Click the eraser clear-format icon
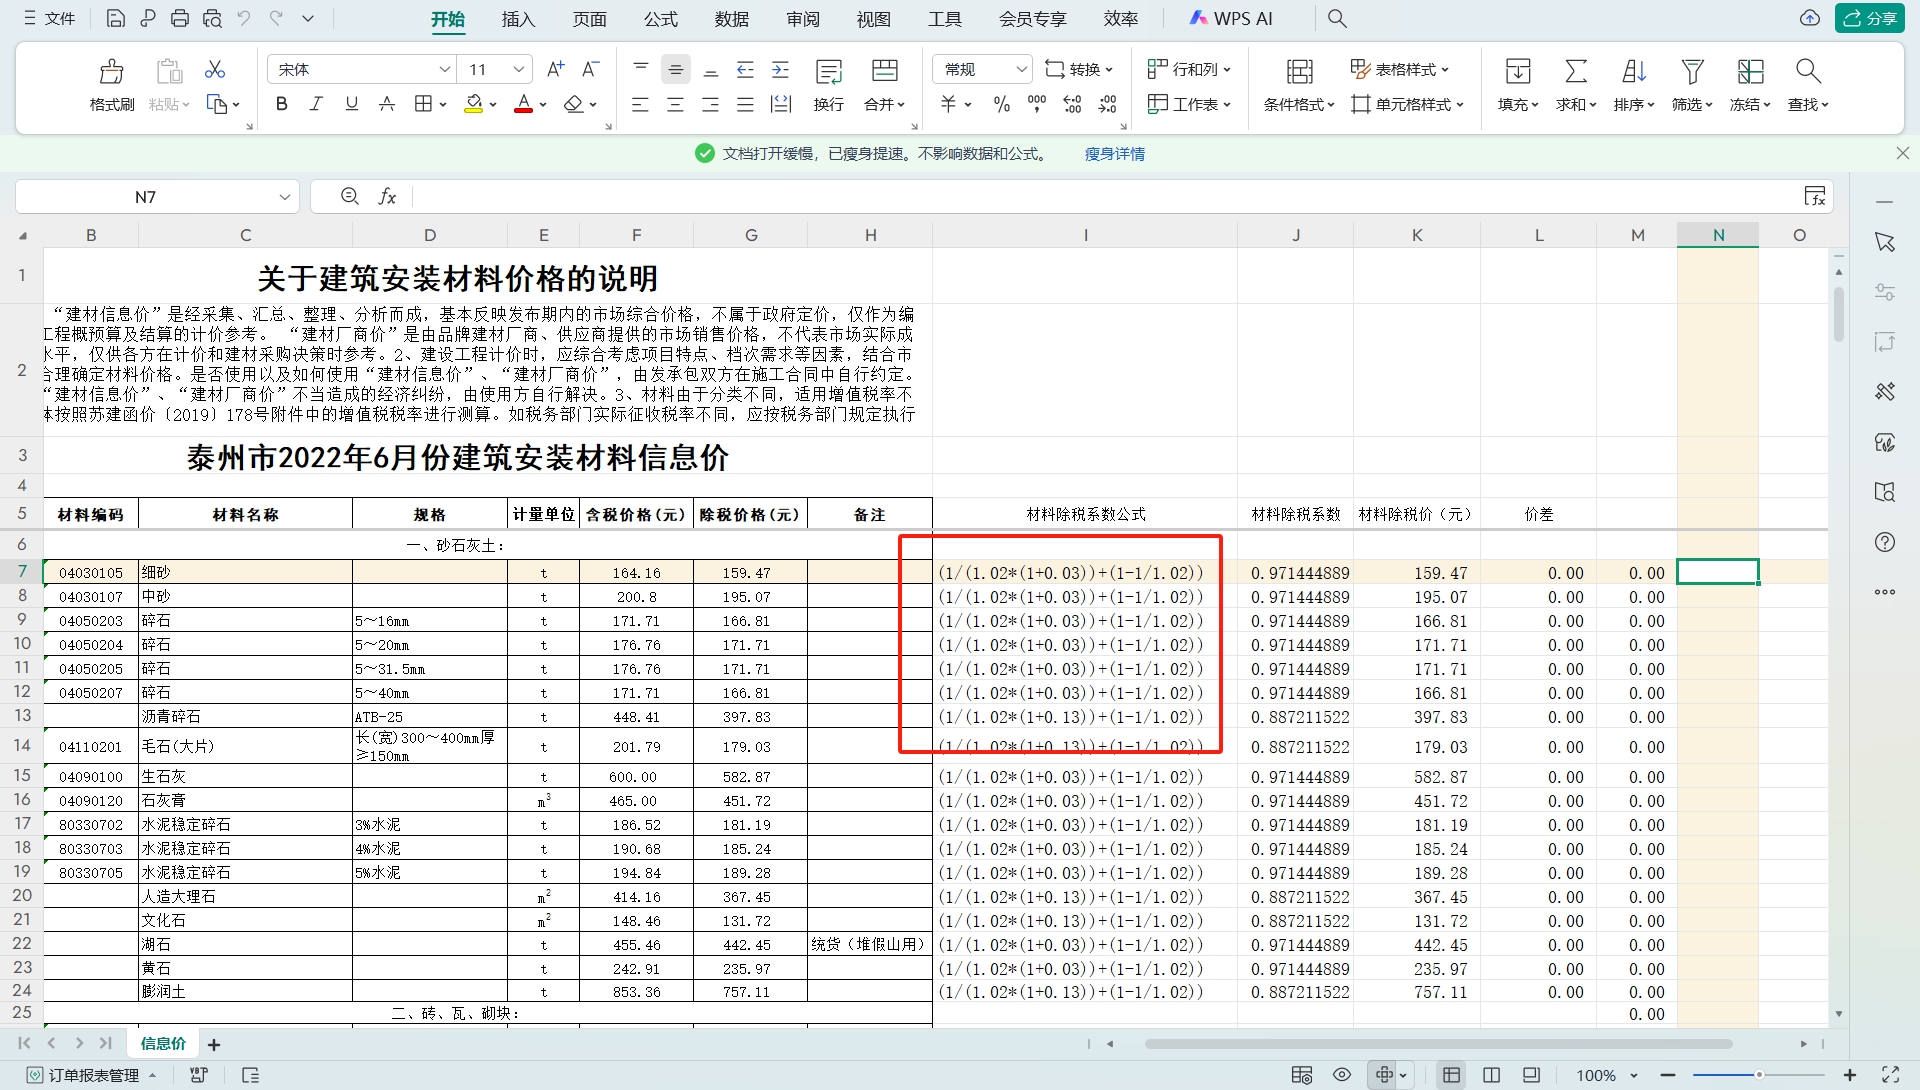Screen dimensions: 1920x1090 [573, 104]
